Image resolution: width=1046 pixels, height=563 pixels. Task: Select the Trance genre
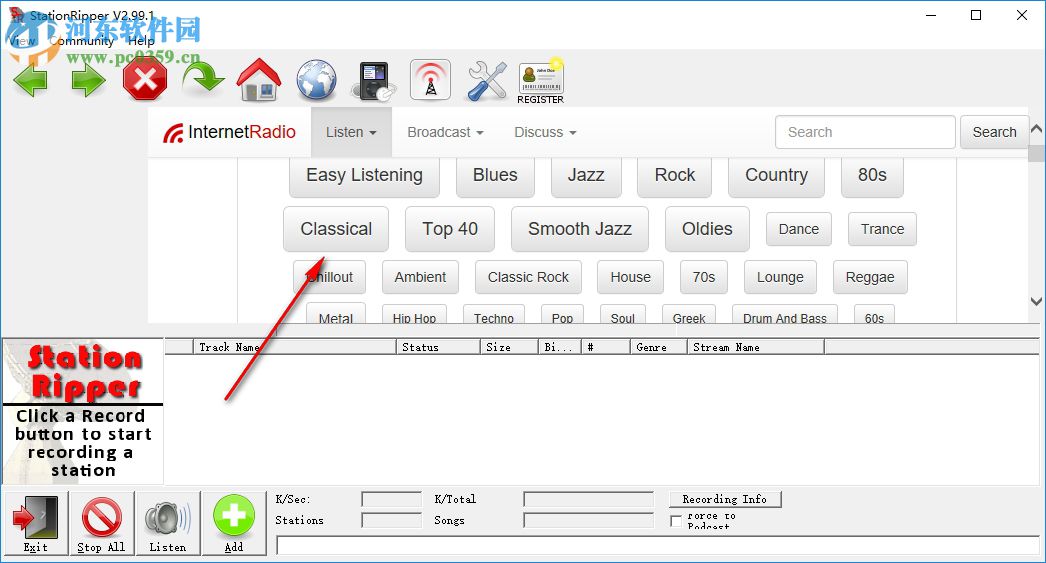click(x=882, y=229)
